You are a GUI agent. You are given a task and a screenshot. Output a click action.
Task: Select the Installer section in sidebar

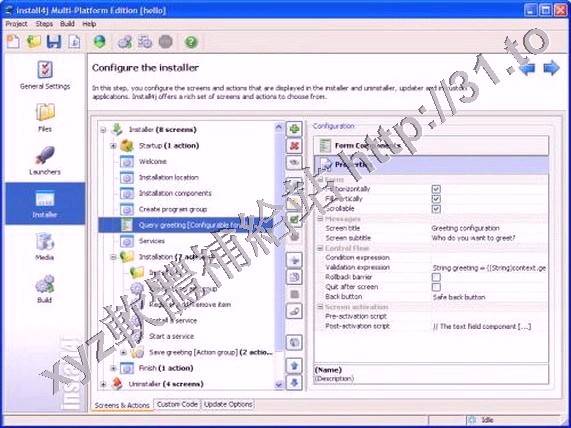click(x=45, y=203)
